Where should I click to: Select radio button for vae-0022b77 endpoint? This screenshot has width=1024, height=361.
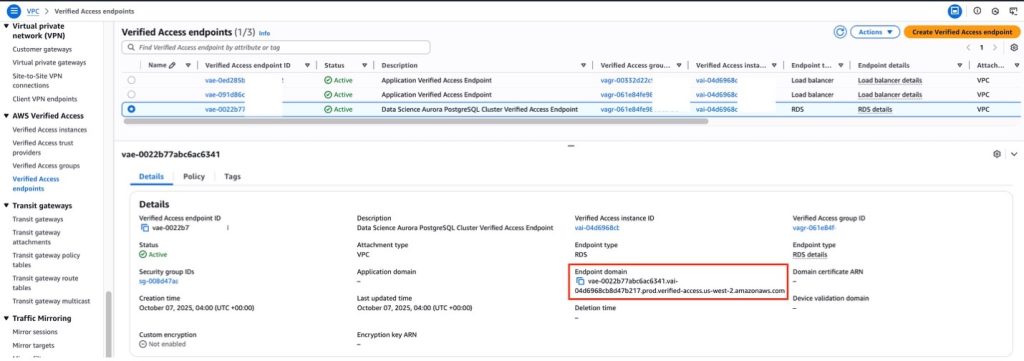[x=131, y=109]
